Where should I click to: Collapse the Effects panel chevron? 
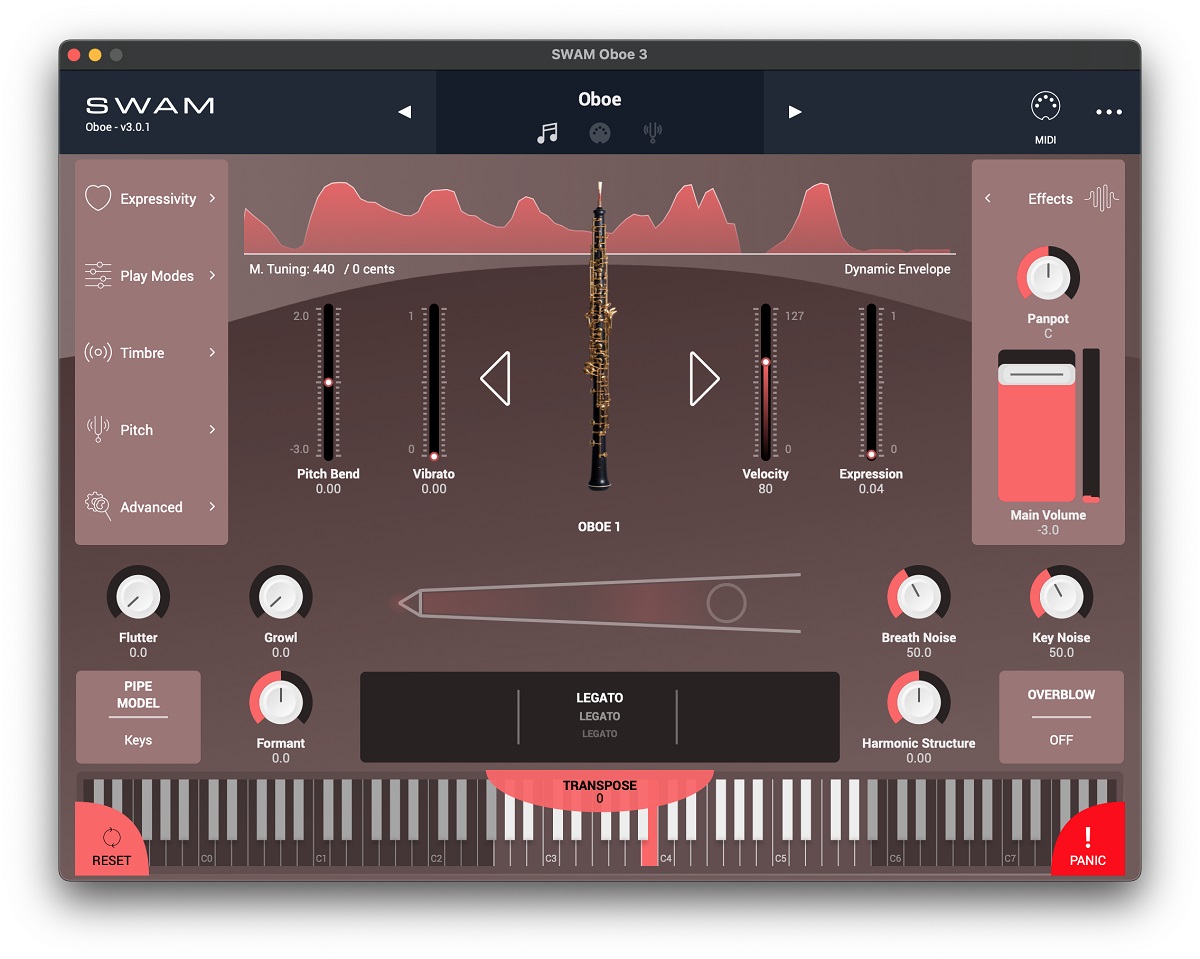point(988,198)
